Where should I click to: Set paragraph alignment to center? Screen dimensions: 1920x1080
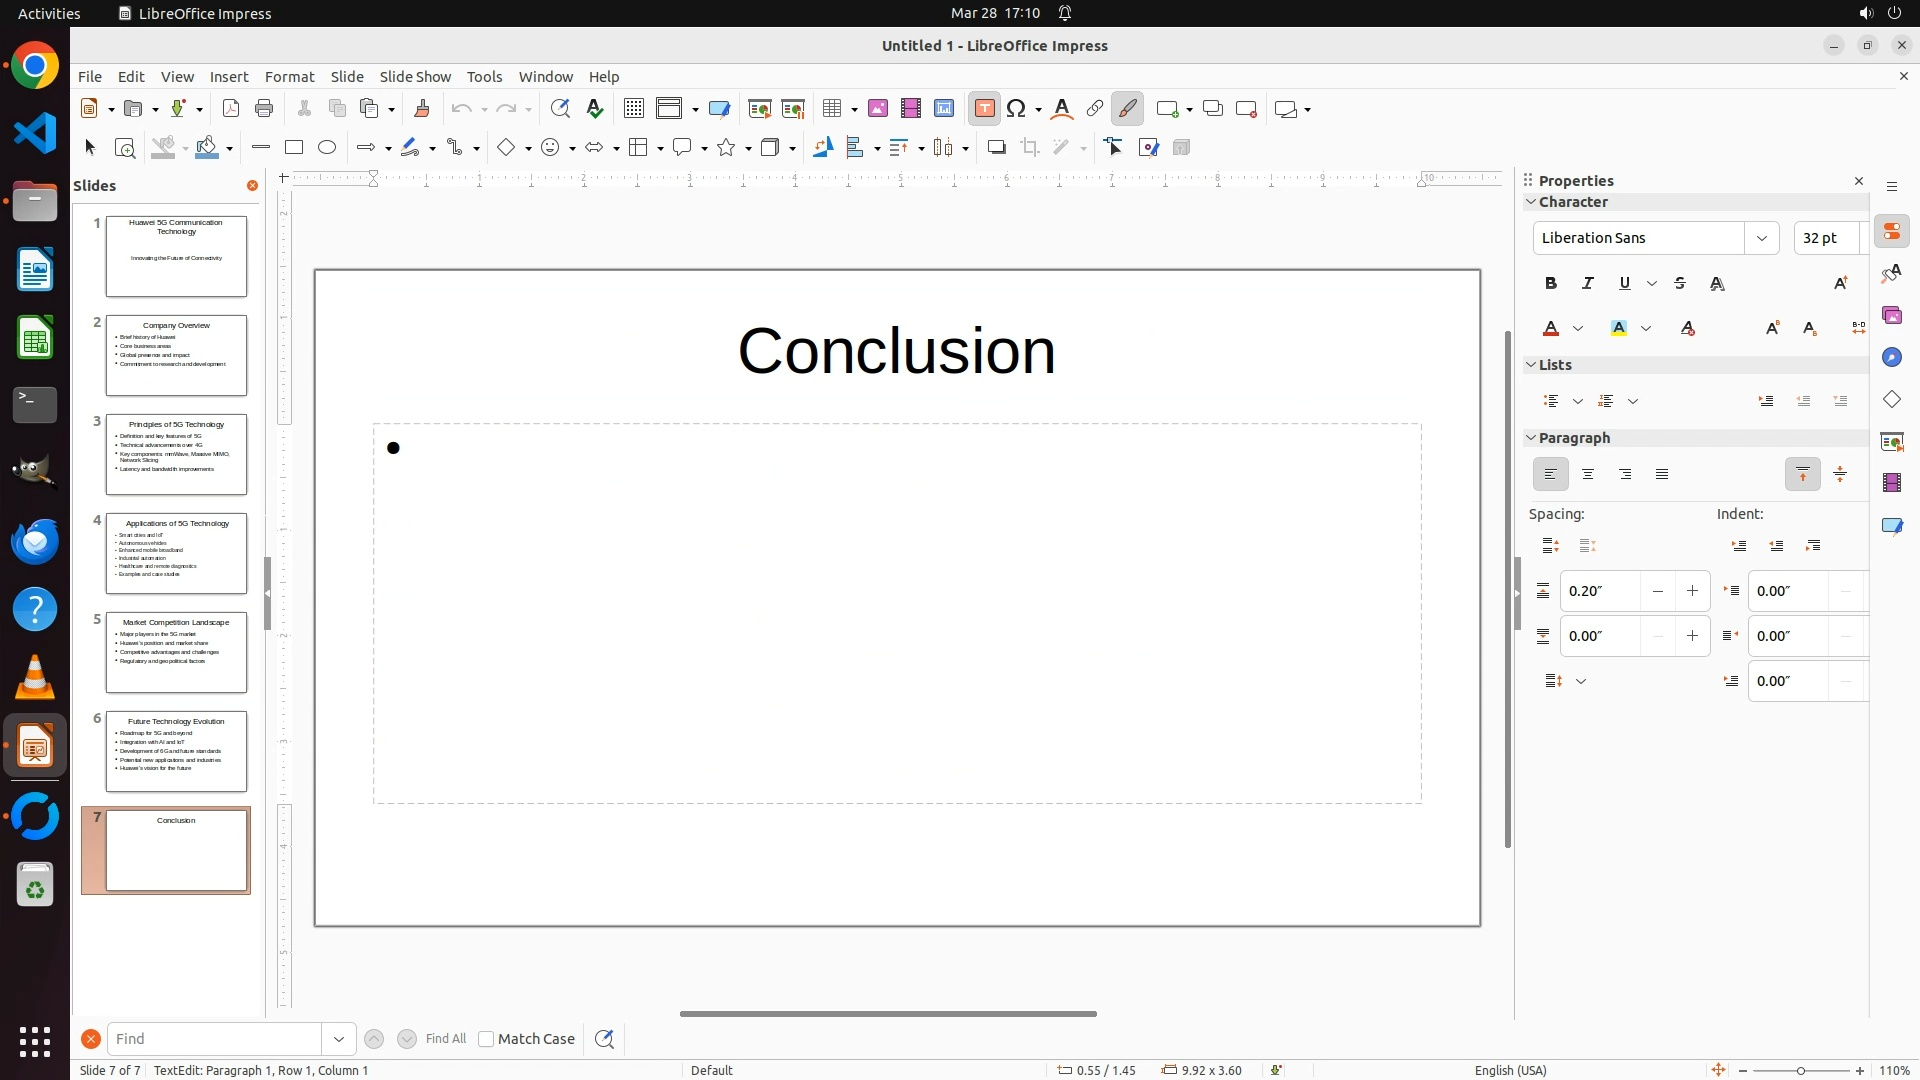tap(1588, 475)
